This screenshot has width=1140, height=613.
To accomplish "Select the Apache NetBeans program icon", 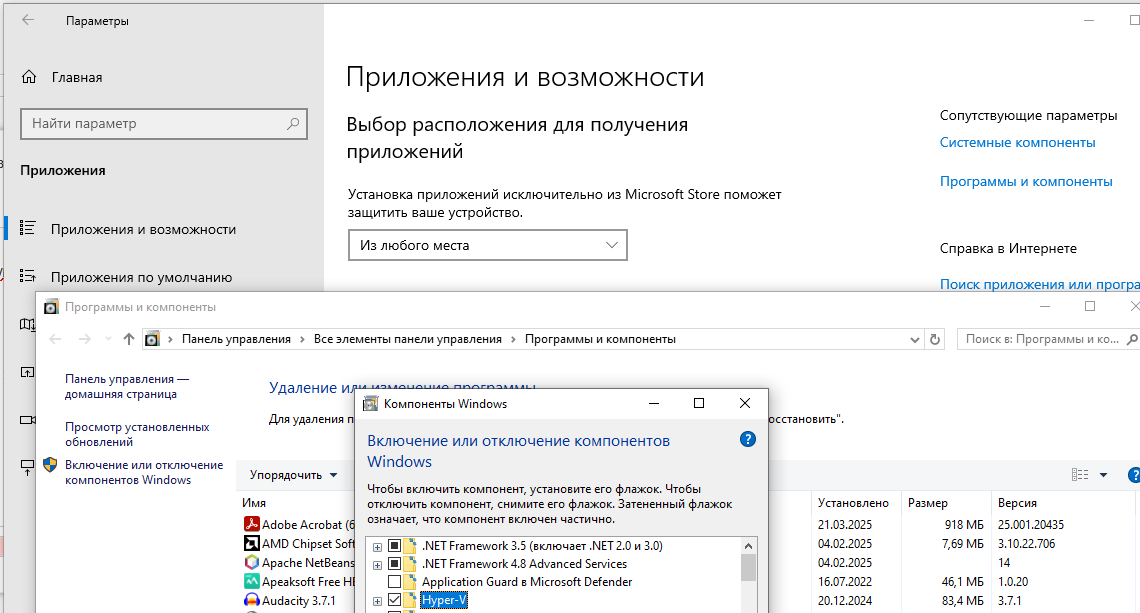I will click(252, 563).
